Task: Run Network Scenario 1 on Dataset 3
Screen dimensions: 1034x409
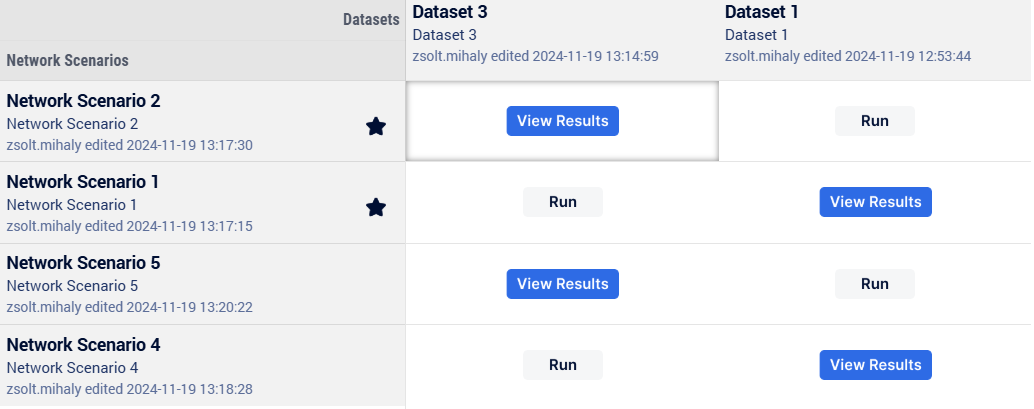Action: [563, 202]
